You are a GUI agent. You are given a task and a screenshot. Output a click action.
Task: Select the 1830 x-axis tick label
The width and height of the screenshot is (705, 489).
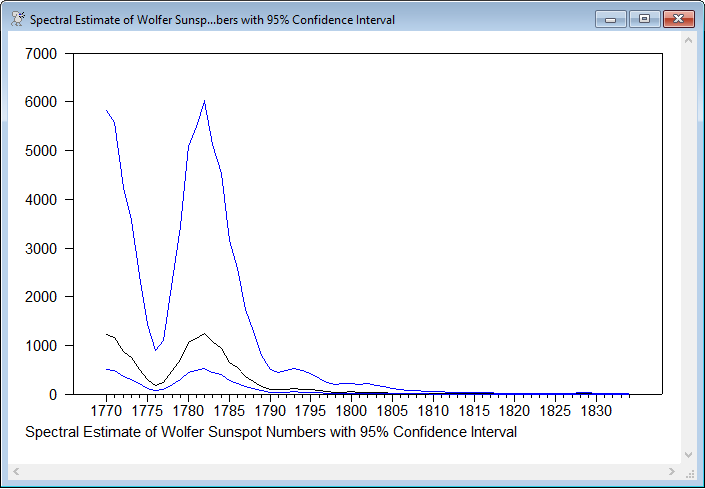[596, 411]
